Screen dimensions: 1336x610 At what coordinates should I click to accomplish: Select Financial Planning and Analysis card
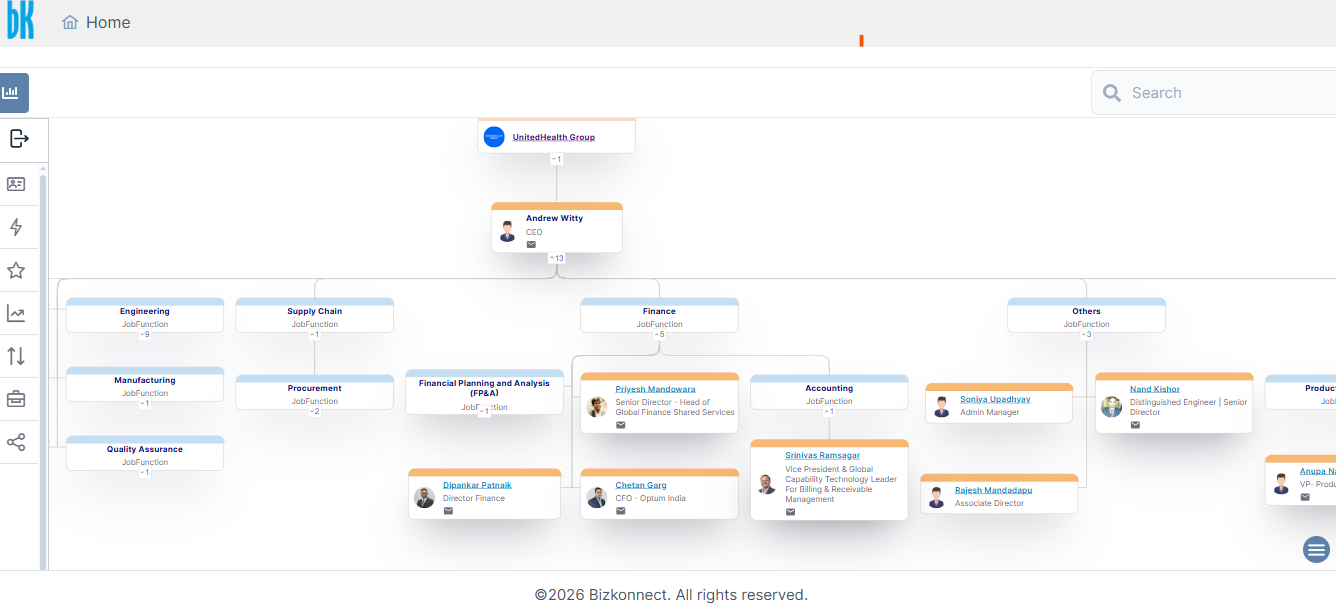[485, 392]
